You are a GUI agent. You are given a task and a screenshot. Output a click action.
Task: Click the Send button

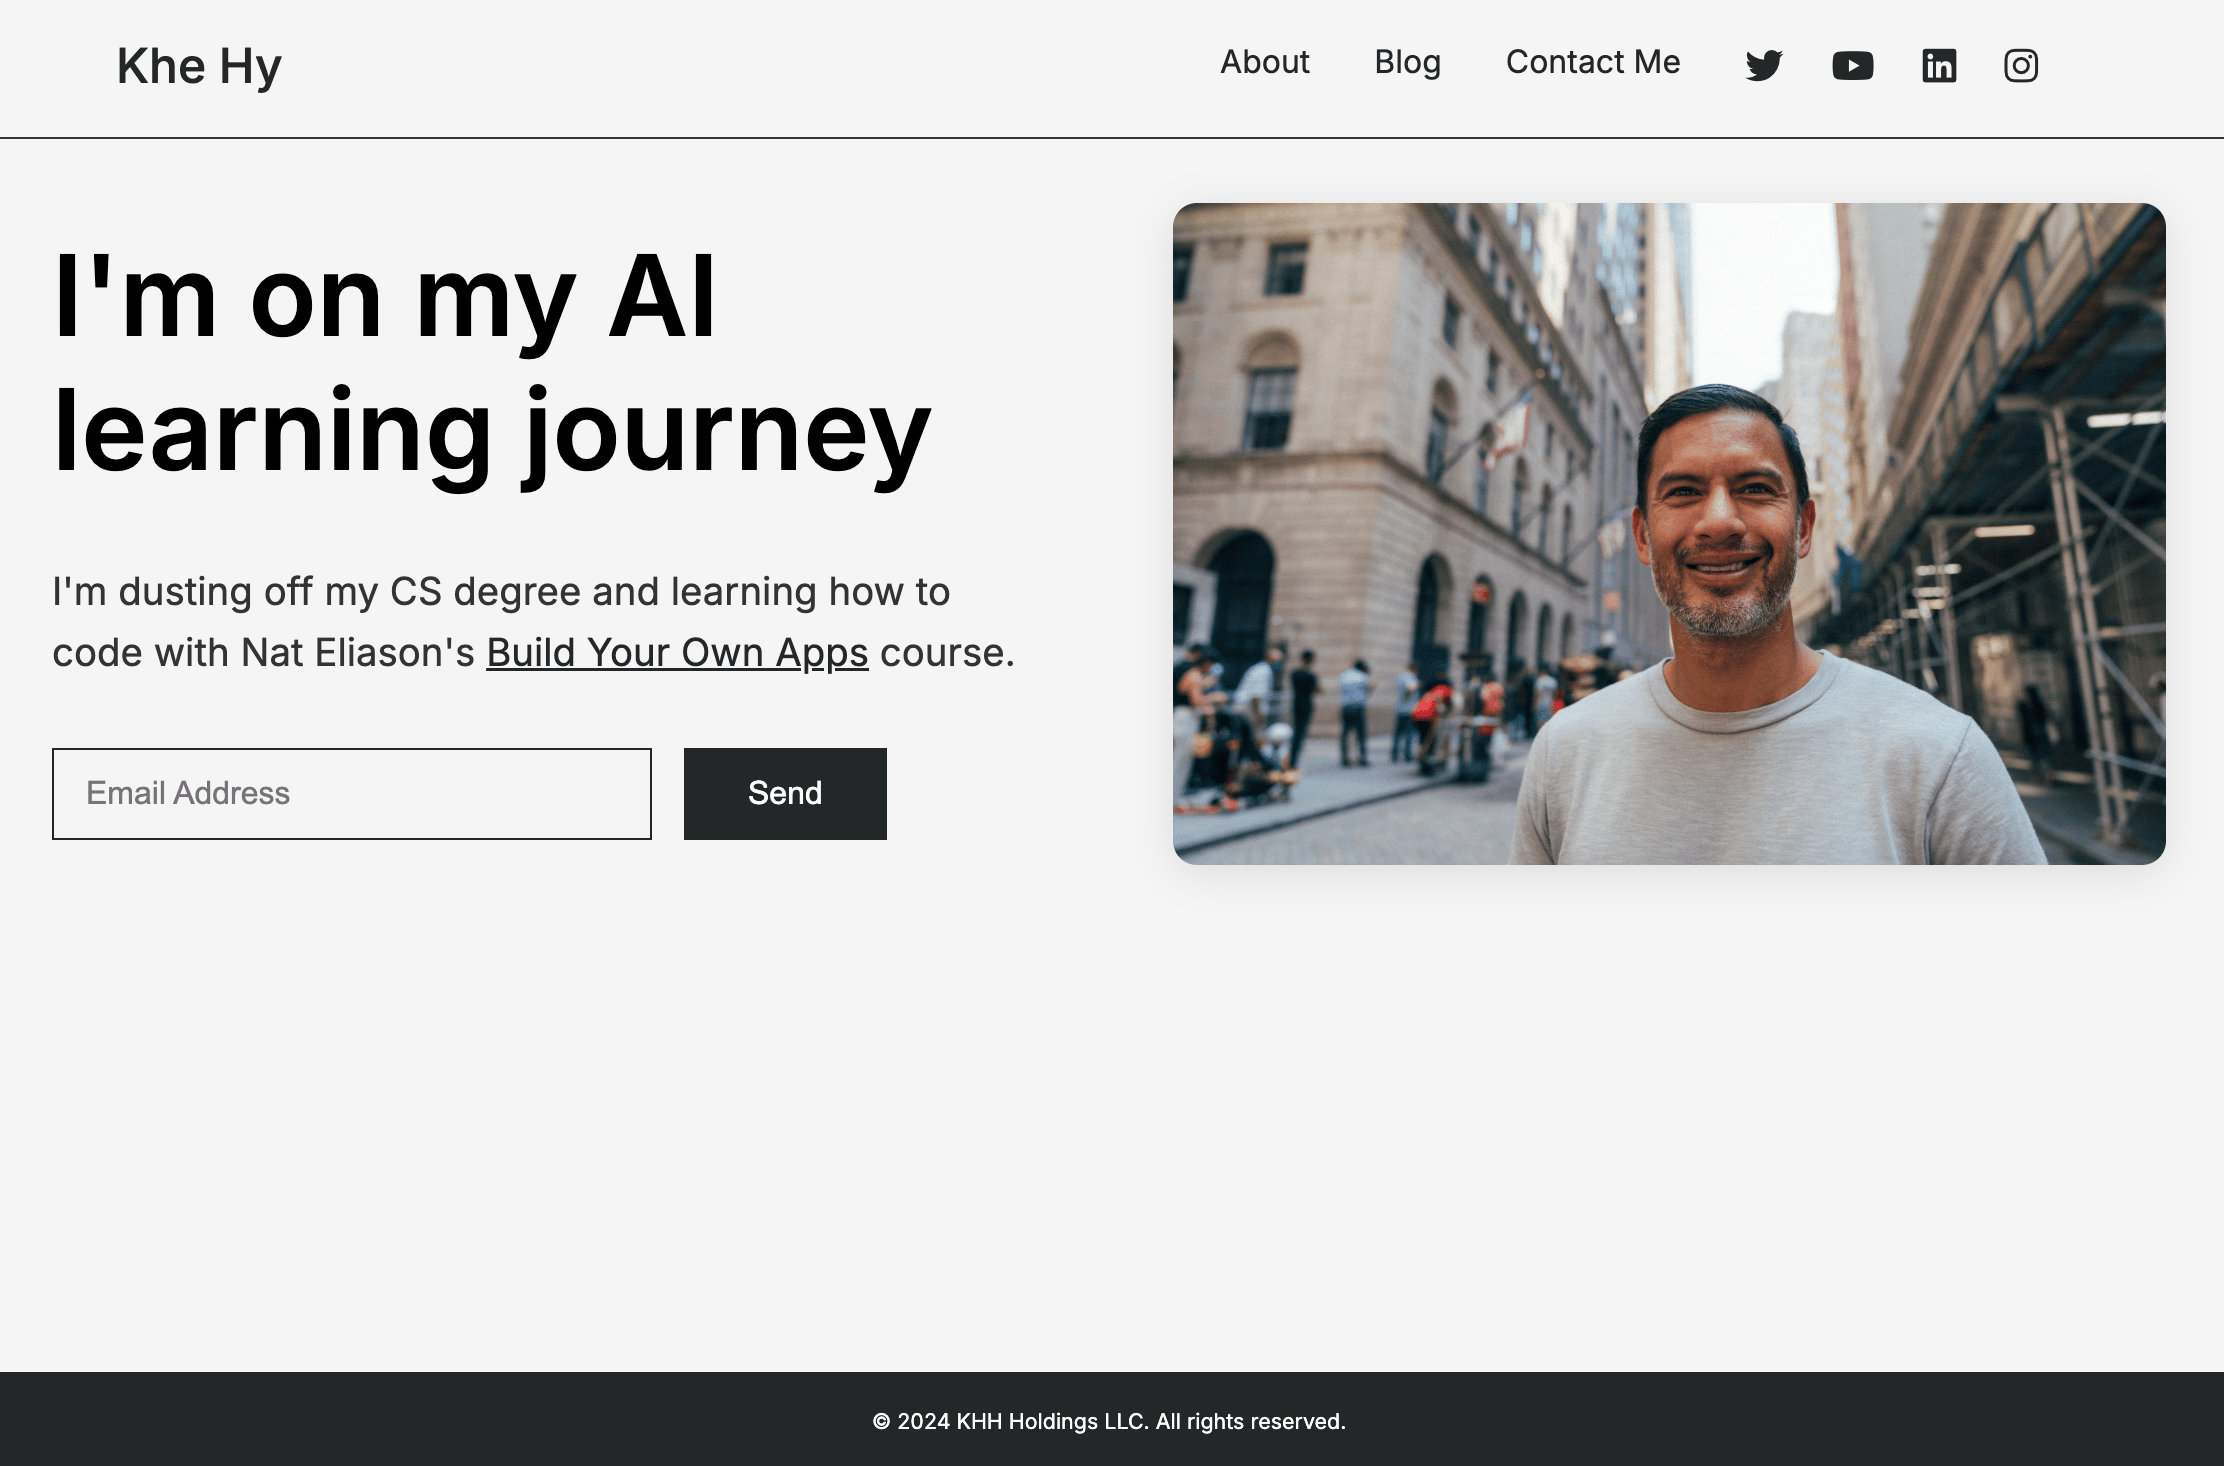click(785, 794)
